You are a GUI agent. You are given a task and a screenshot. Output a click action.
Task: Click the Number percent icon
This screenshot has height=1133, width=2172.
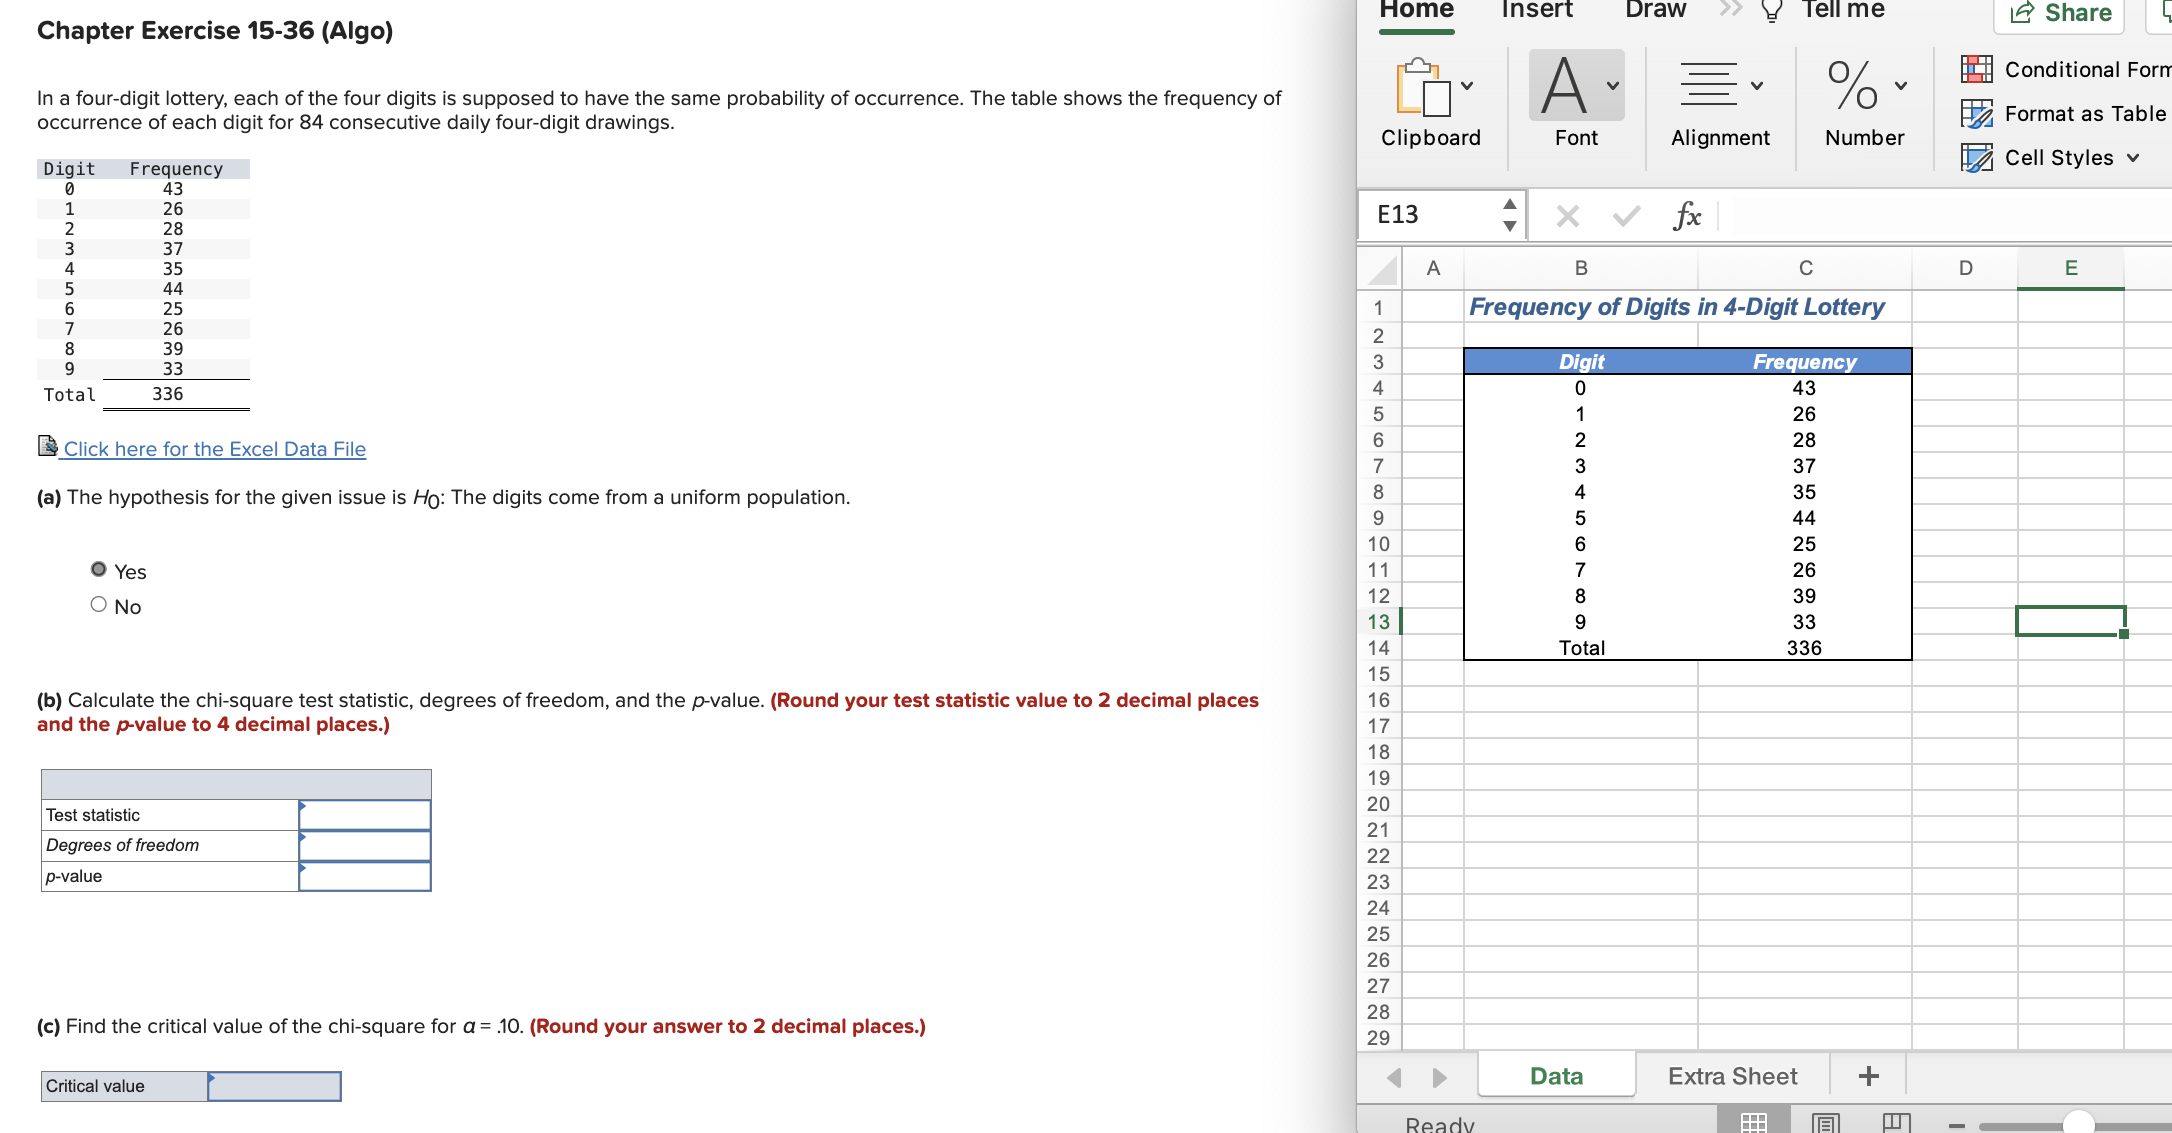(x=1853, y=86)
